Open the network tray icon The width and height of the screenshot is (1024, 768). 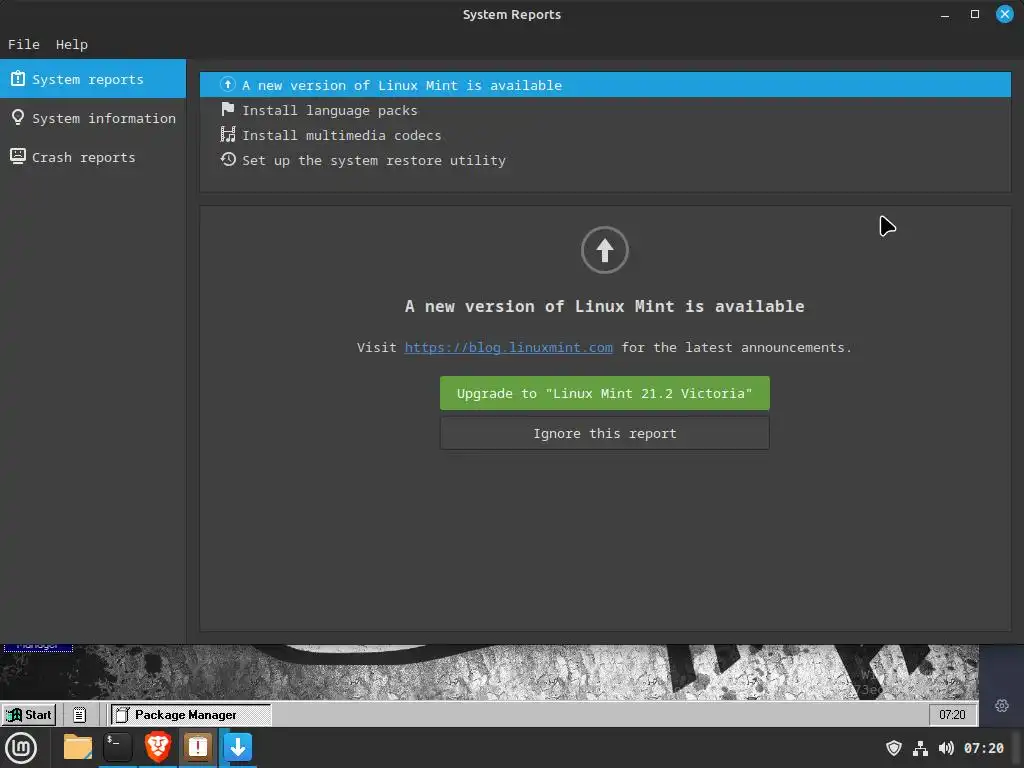[x=920, y=748]
